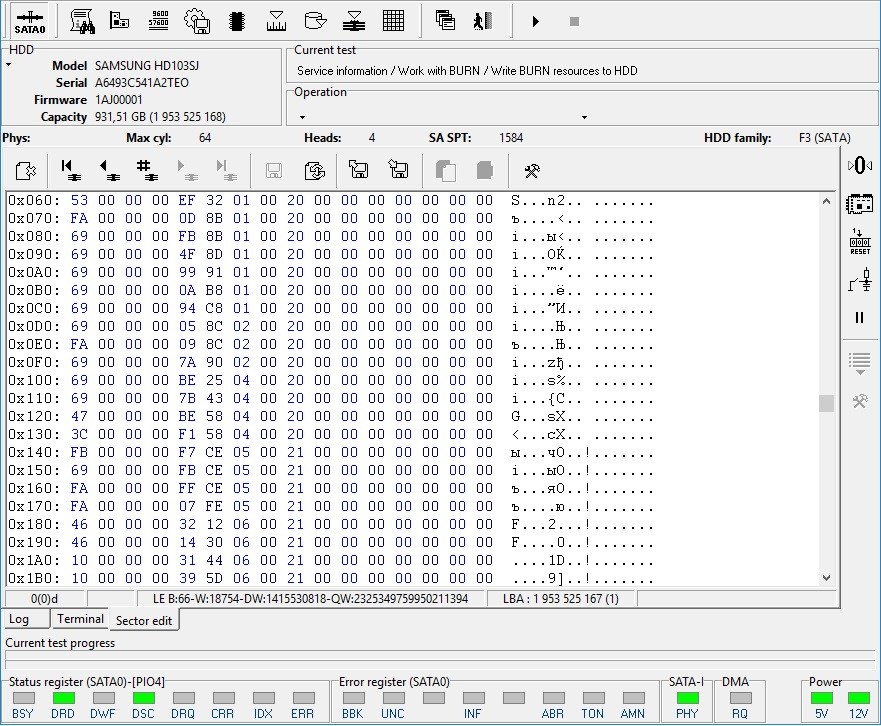Jump to the first sector
881x726 pixels.
(x=70, y=170)
